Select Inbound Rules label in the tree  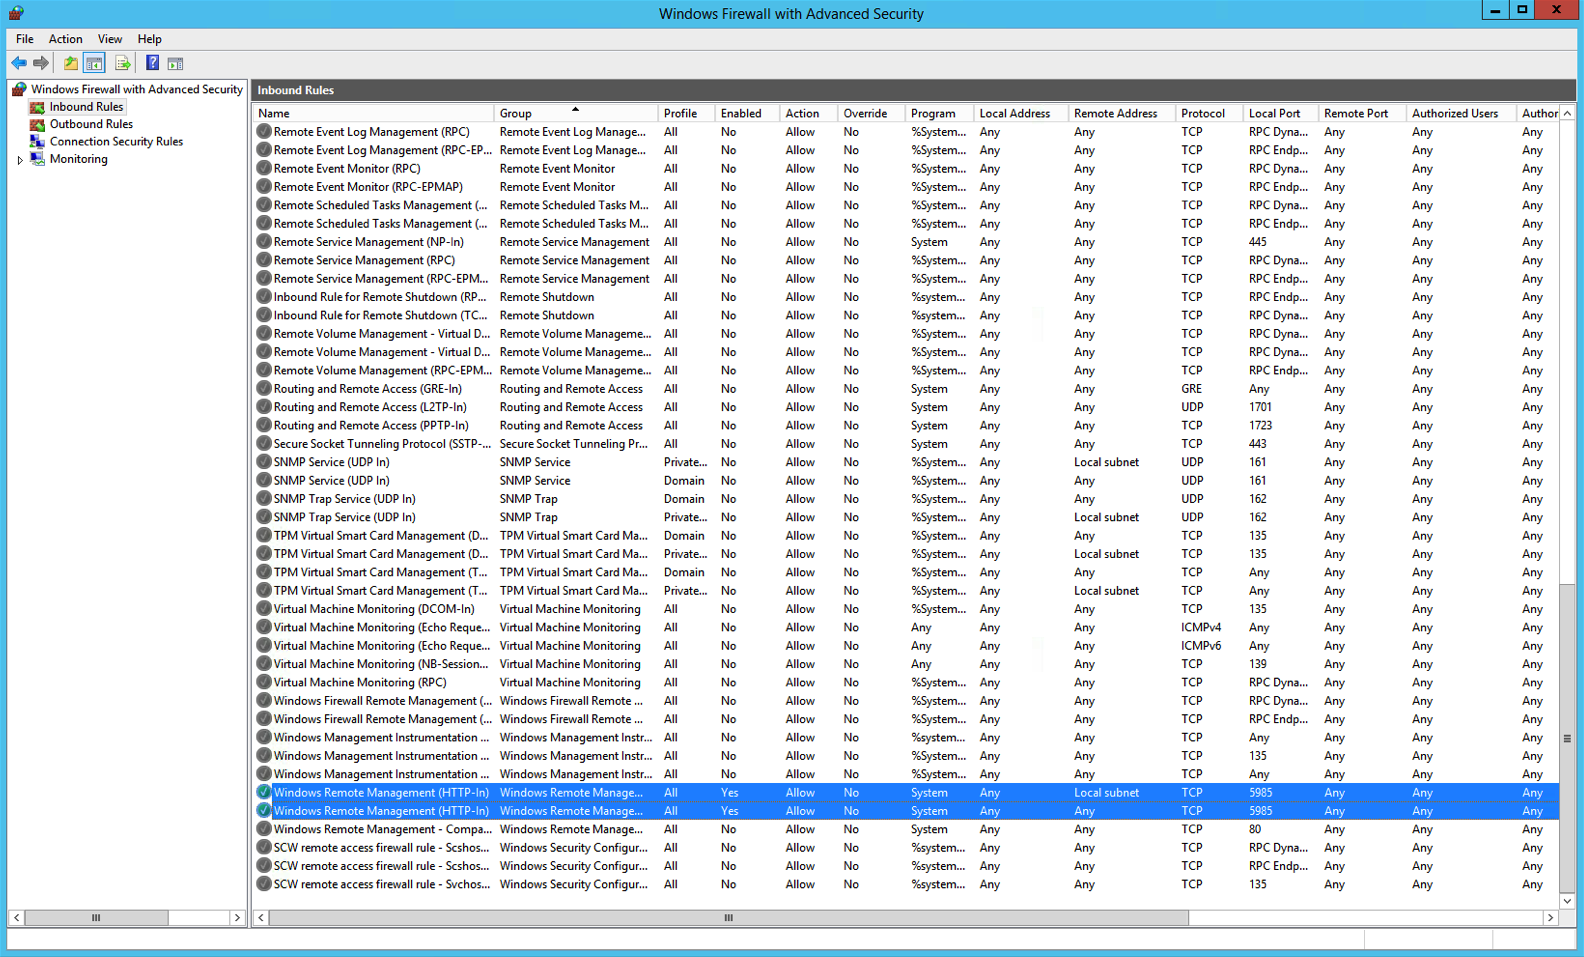click(x=87, y=107)
